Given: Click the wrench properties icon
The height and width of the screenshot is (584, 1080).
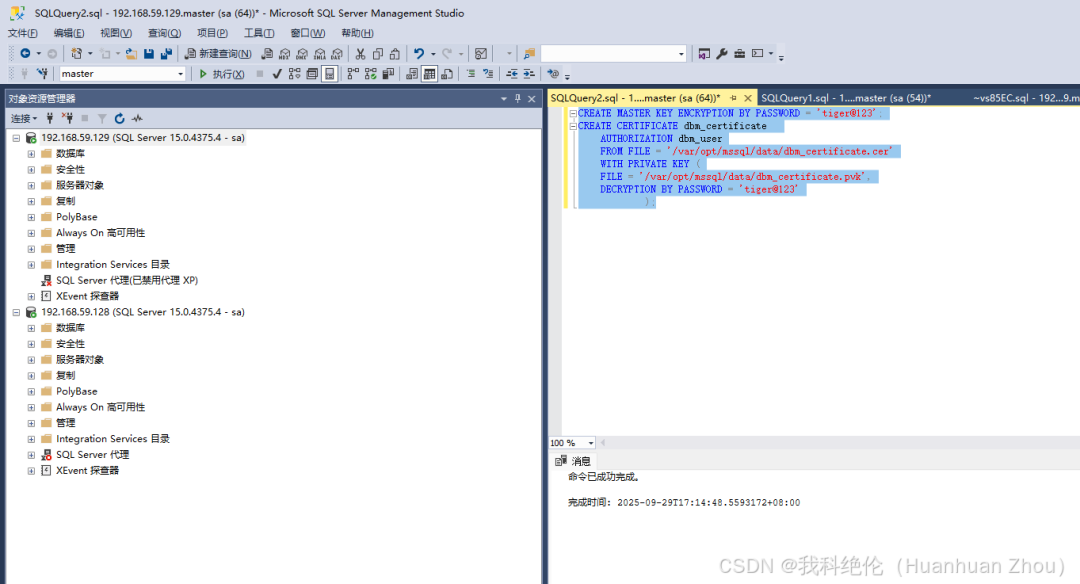Looking at the screenshot, I should 722,53.
